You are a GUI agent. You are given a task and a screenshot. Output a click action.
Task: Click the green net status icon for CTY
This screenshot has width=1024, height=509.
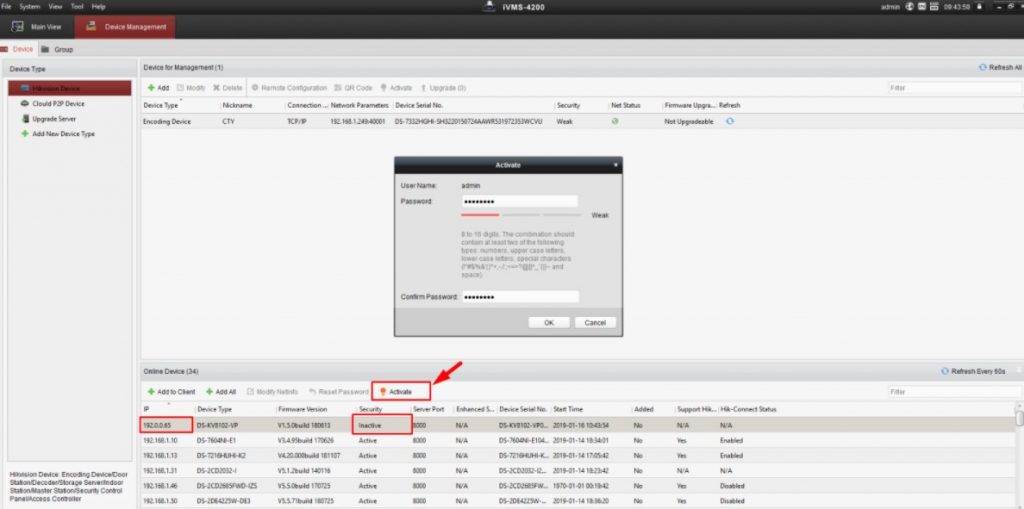click(615, 121)
